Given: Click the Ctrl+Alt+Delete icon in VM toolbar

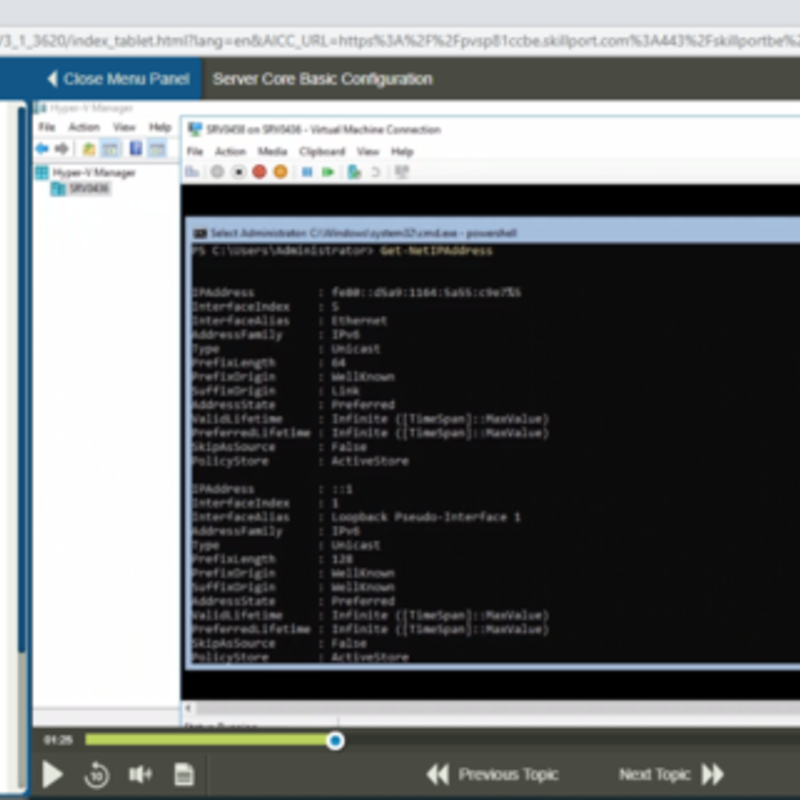Looking at the screenshot, I should tap(192, 172).
